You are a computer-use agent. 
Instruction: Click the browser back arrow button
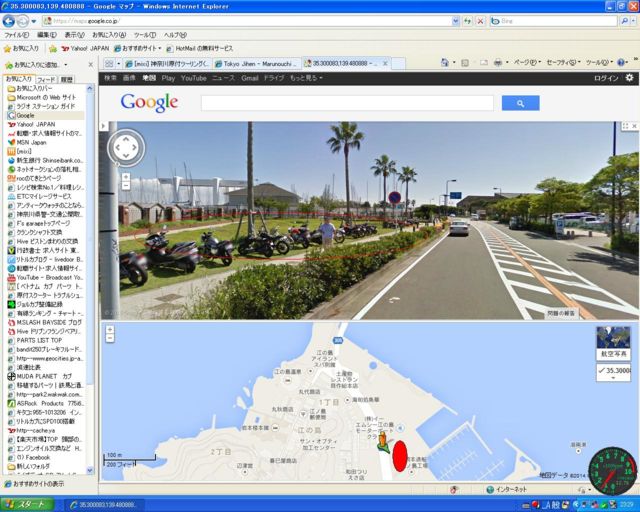click(11, 20)
